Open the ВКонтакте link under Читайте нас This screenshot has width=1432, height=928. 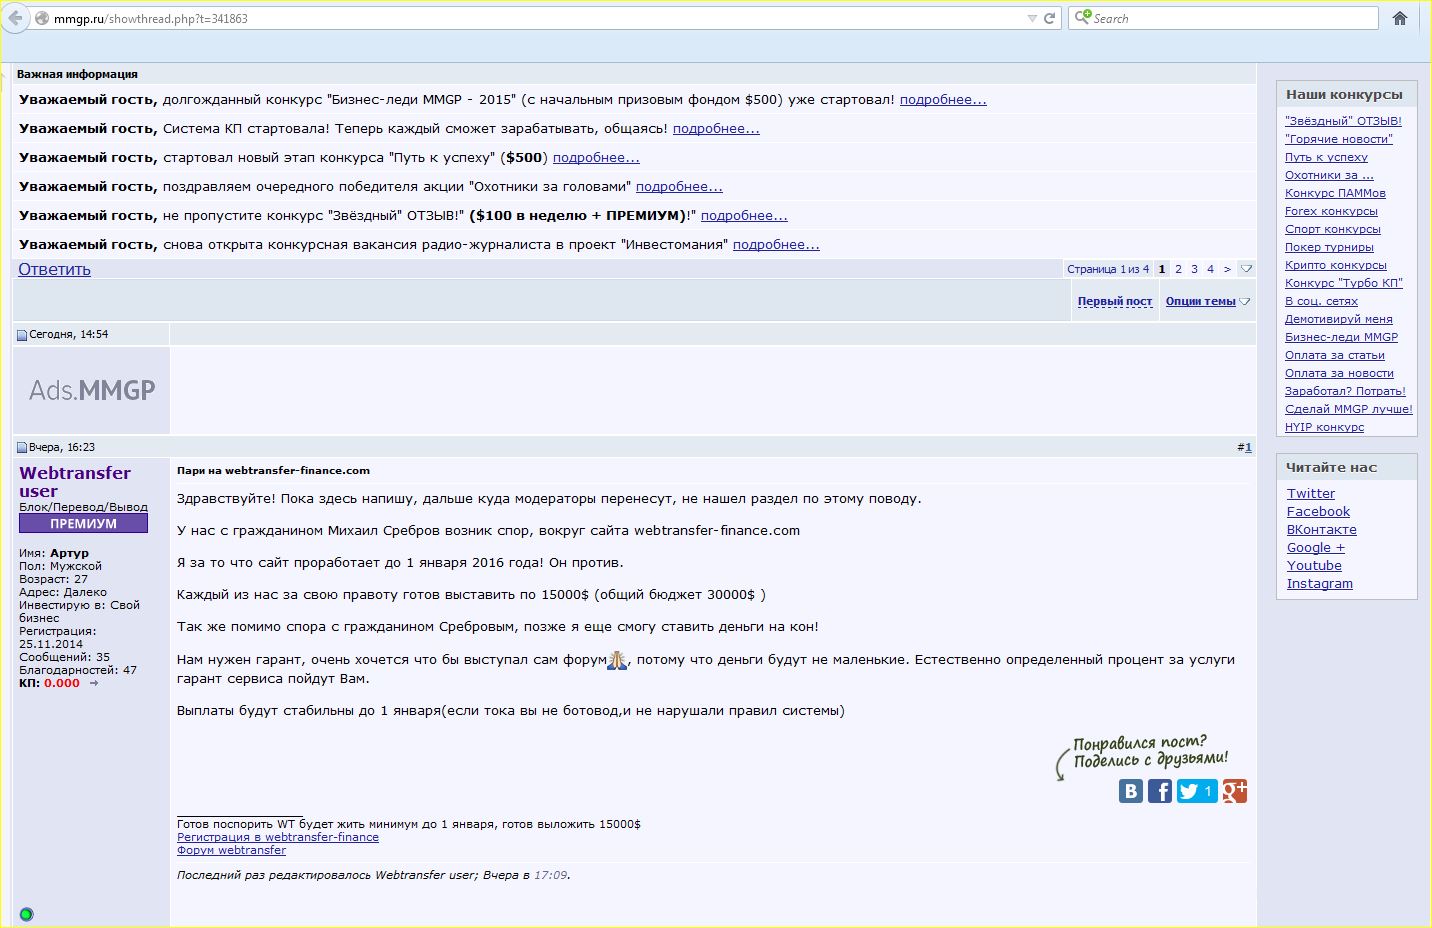coord(1321,530)
